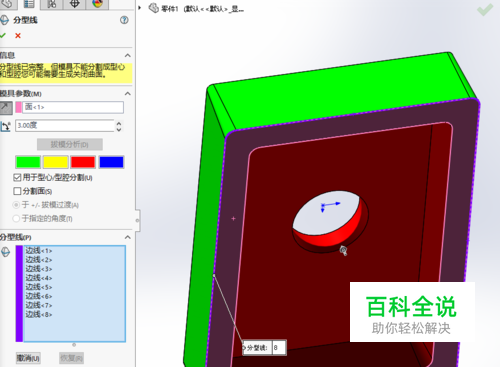The height and width of the screenshot is (367, 500).
Task: Select 于 +/- 拔模过渡 radio option
Action: click(16, 205)
